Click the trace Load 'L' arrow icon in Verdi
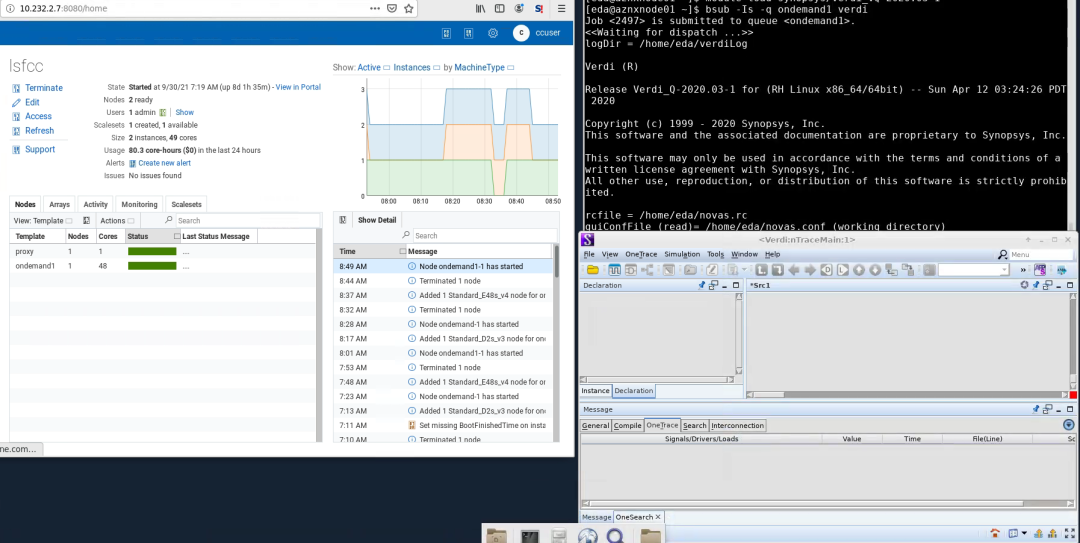The image size is (1080, 543). point(761,270)
